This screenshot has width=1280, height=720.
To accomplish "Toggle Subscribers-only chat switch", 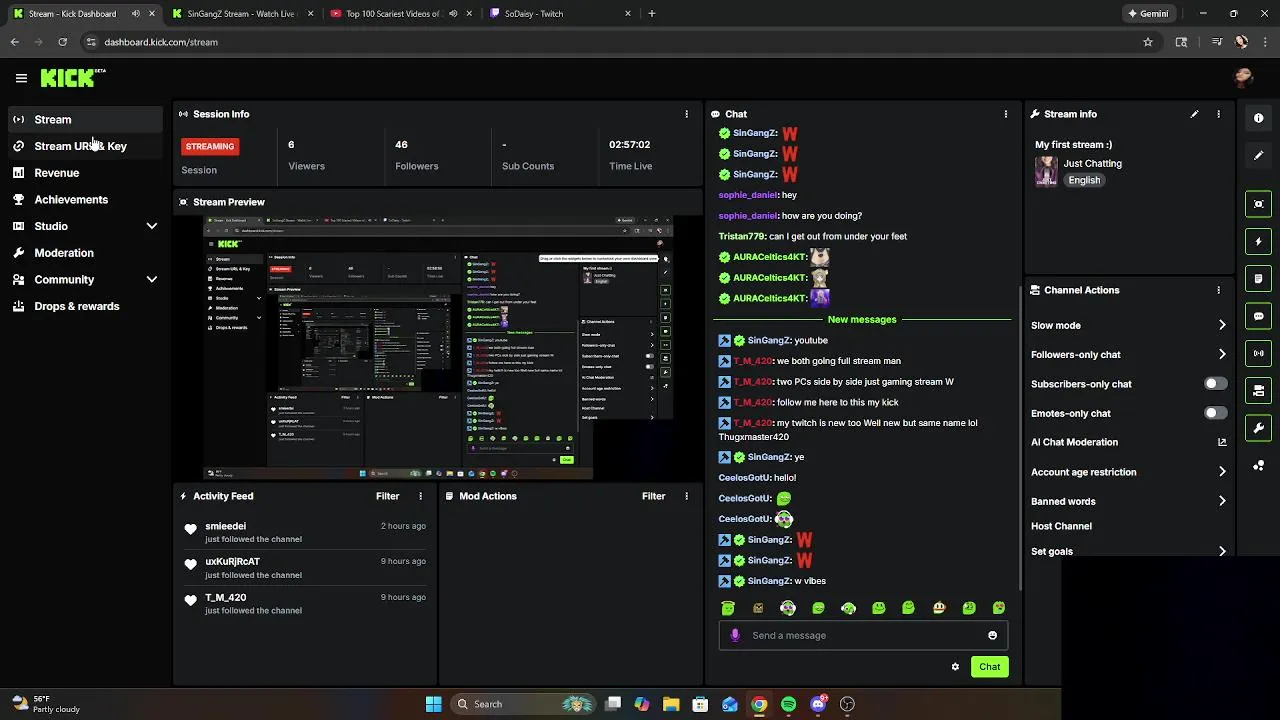I will (x=1215, y=384).
